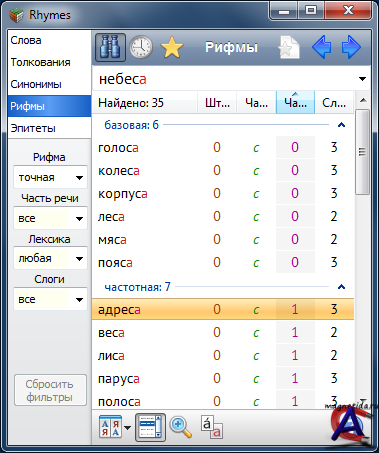Select the word мяса
Viewport: 379px width, 453px height.
pyautogui.click(x=223, y=239)
